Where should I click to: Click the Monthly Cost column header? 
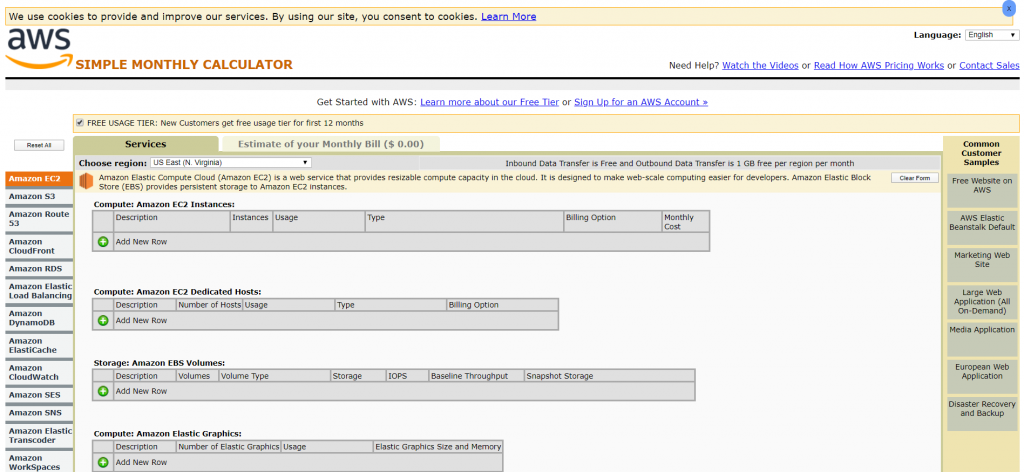tap(685, 222)
